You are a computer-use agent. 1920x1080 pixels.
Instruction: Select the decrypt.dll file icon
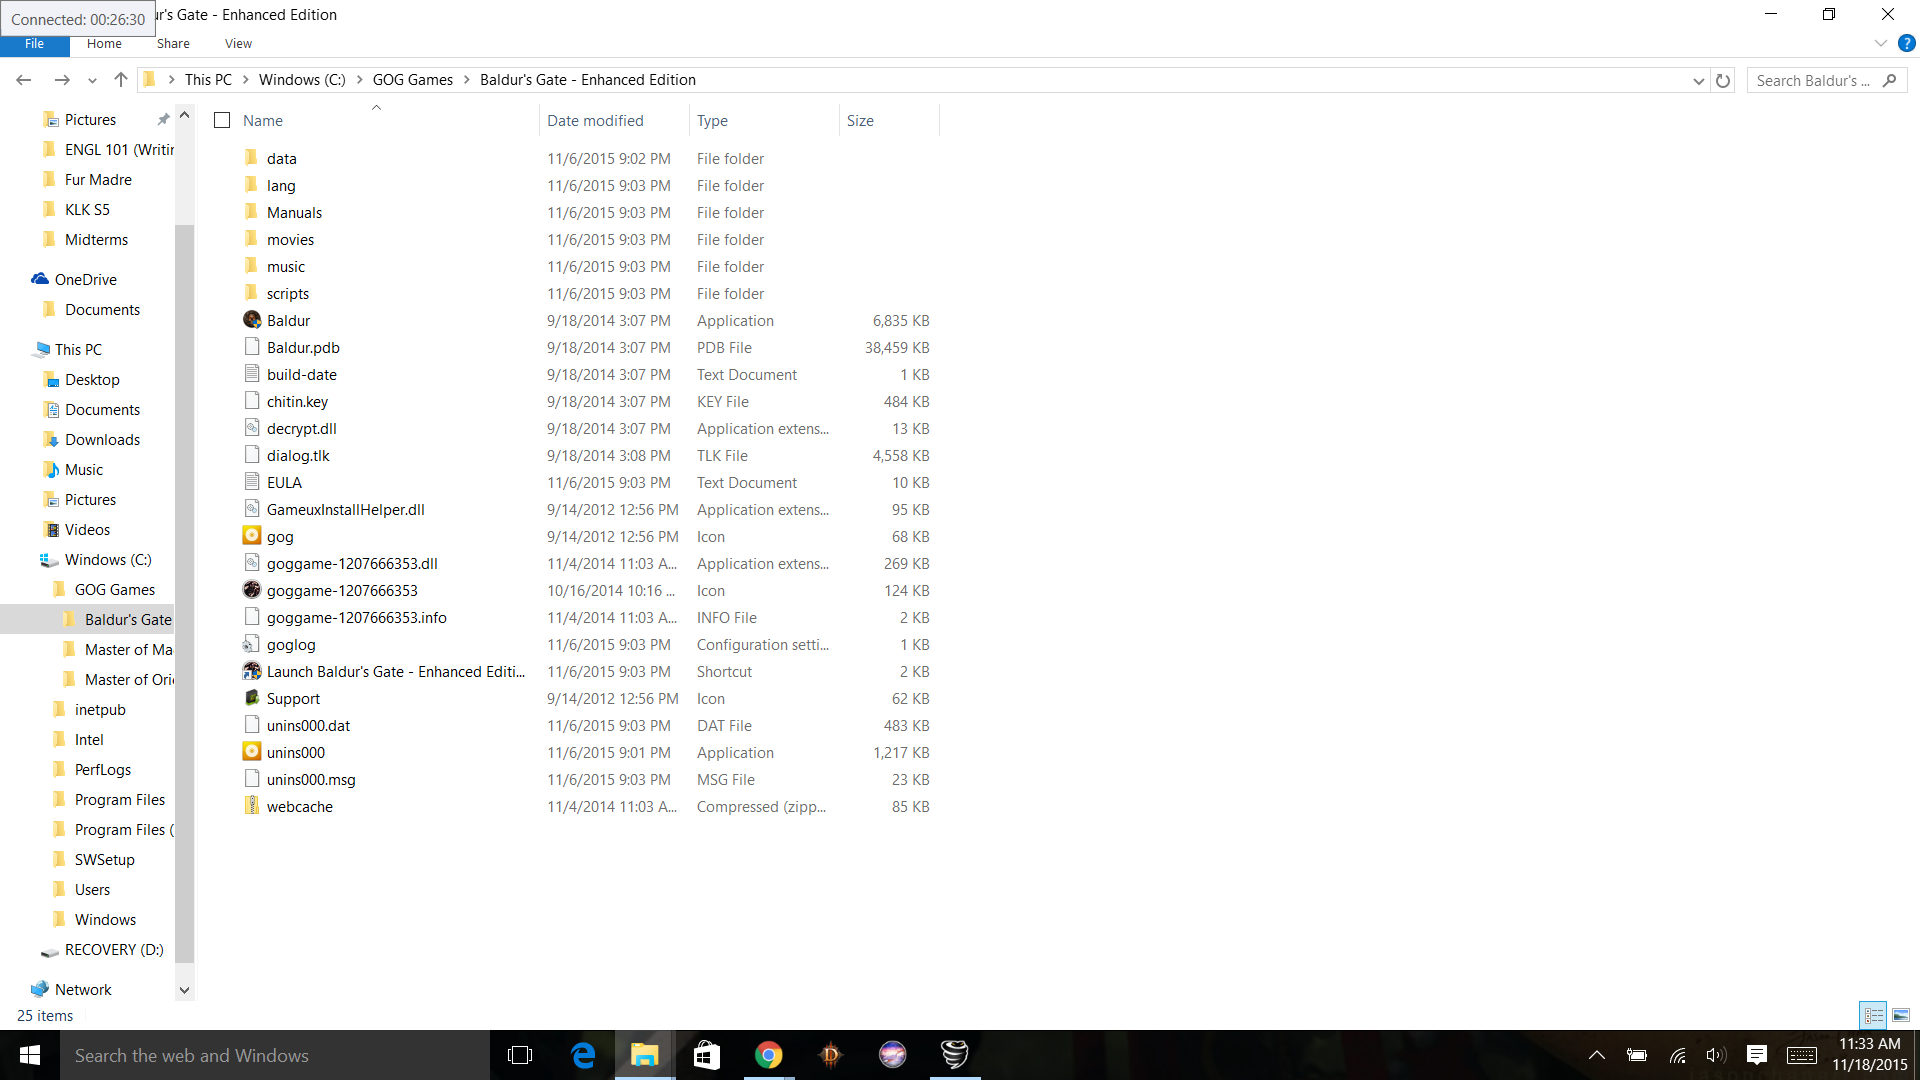[252, 428]
